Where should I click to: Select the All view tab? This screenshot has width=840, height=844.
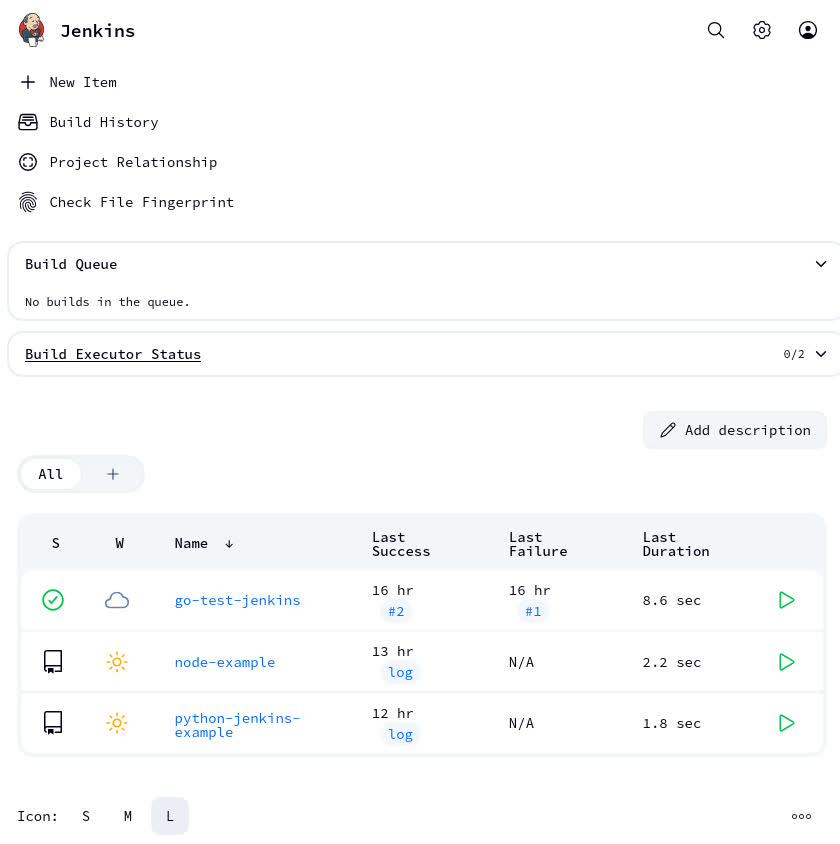[x=51, y=474]
